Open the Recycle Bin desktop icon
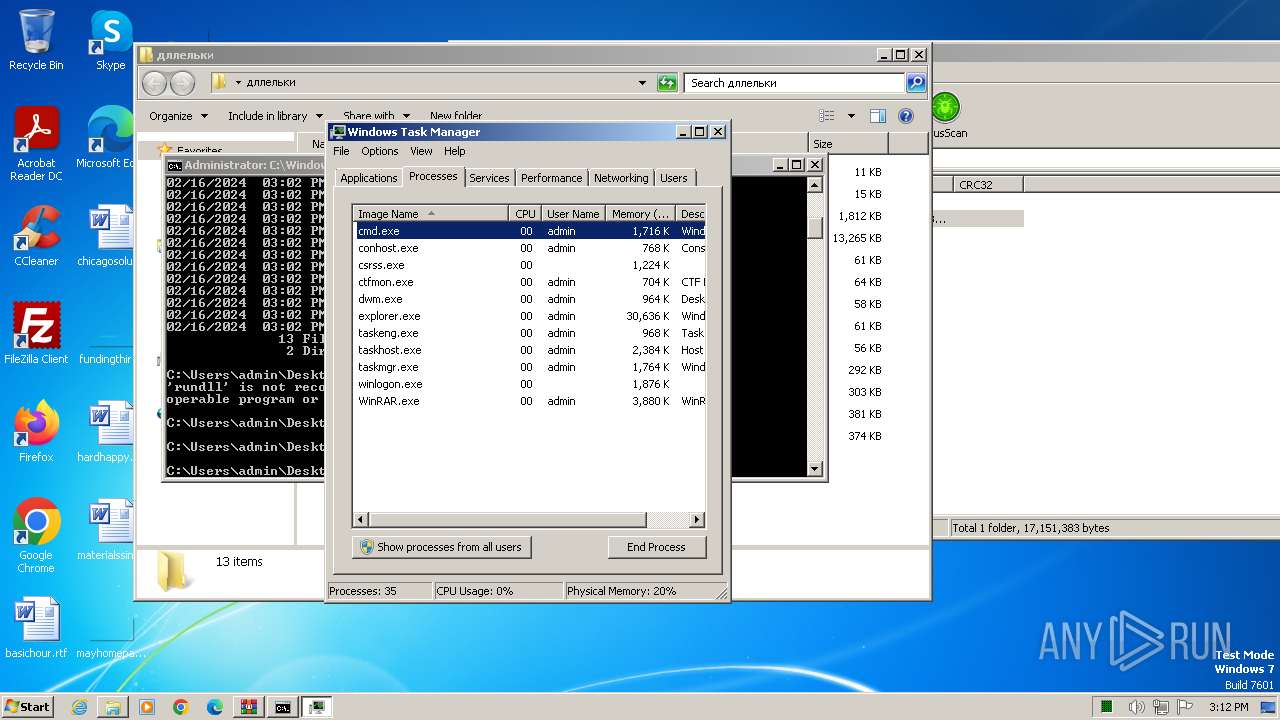Viewport: 1280px width, 720px height. (36, 40)
